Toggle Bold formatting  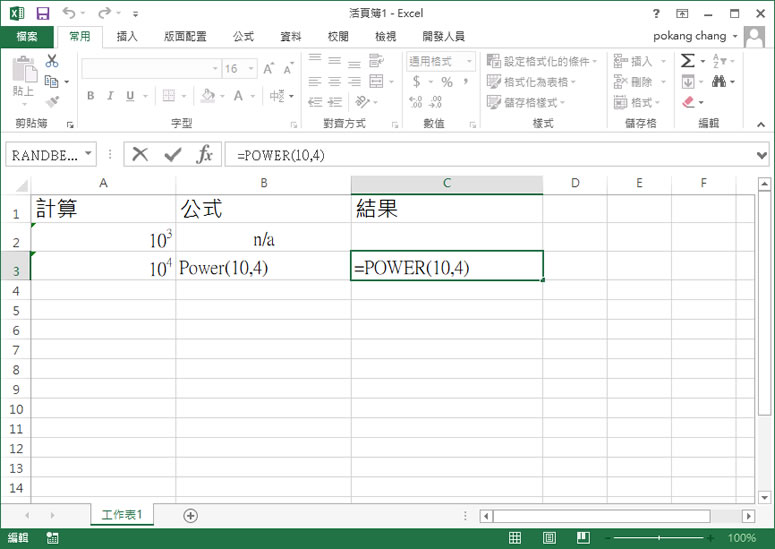pyautogui.click(x=90, y=95)
